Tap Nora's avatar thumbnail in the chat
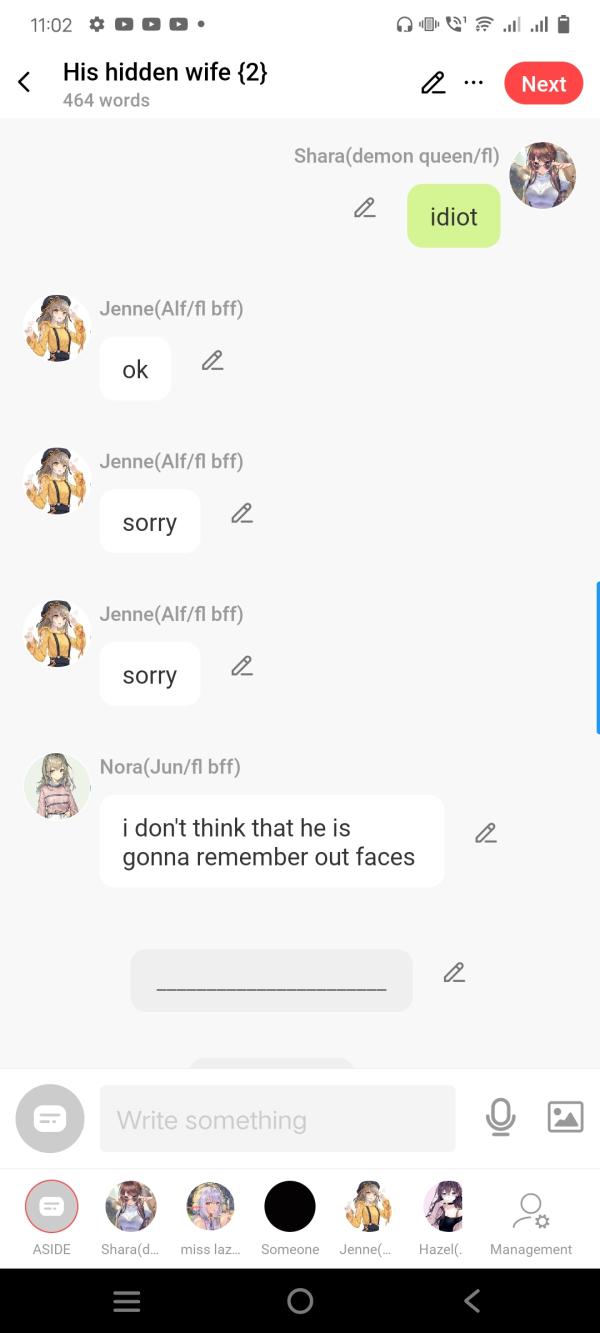Viewport: 600px width, 1333px height. tap(57, 786)
